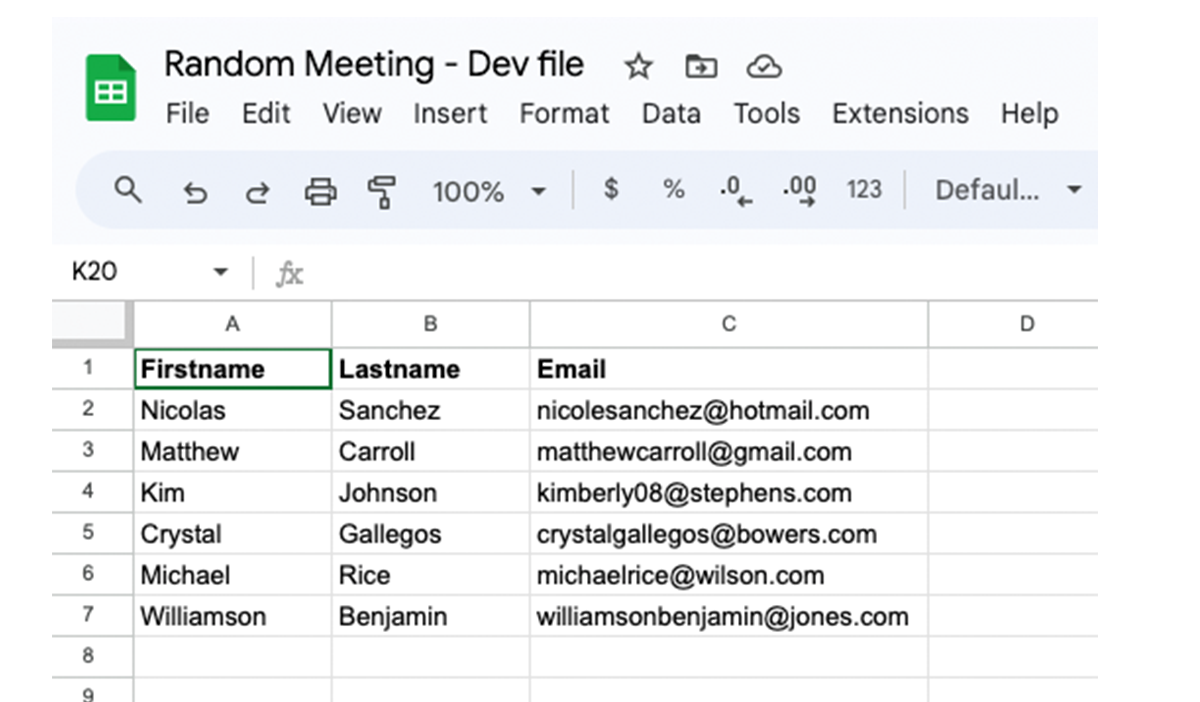The image size is (1200, 702).
Task: Click the undo arrow
Action: click(x=195, y=191)
